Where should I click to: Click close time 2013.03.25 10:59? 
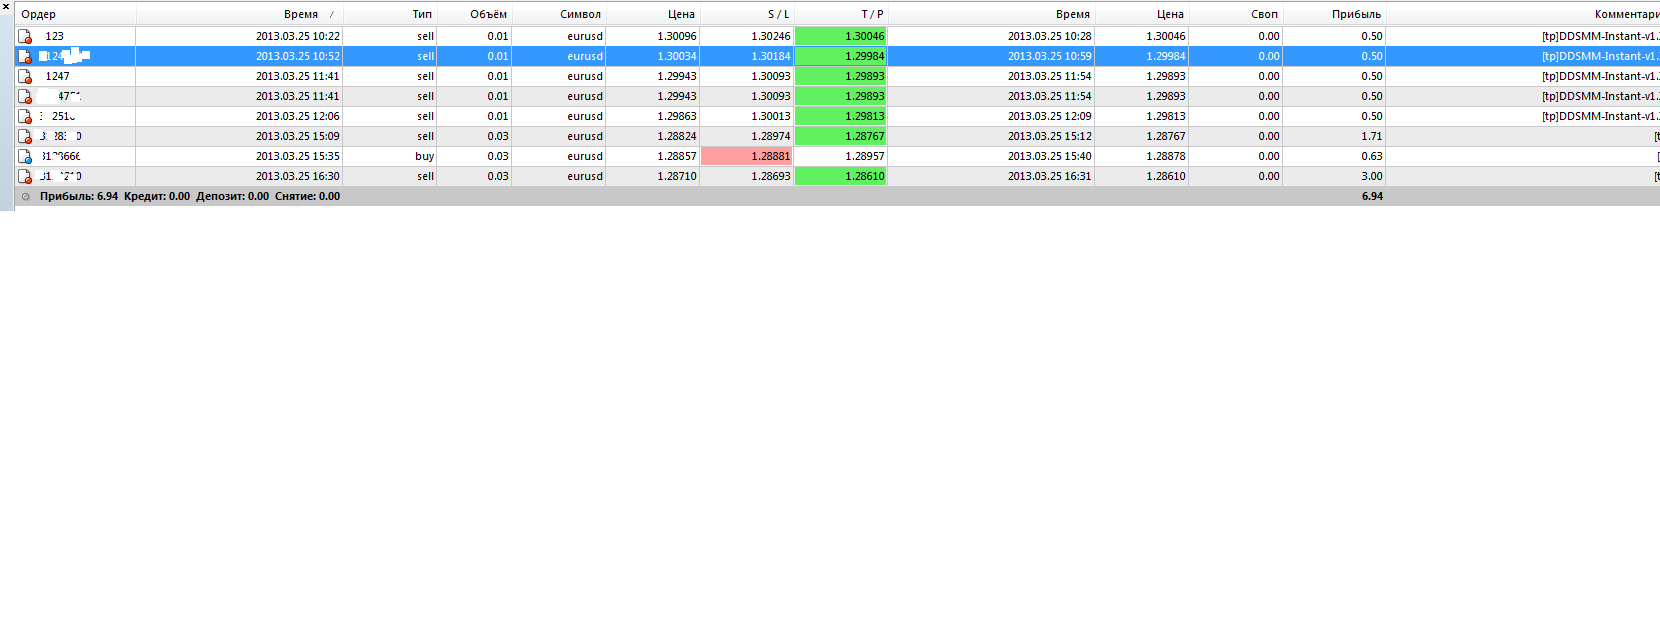click(x=1050, y=56)
